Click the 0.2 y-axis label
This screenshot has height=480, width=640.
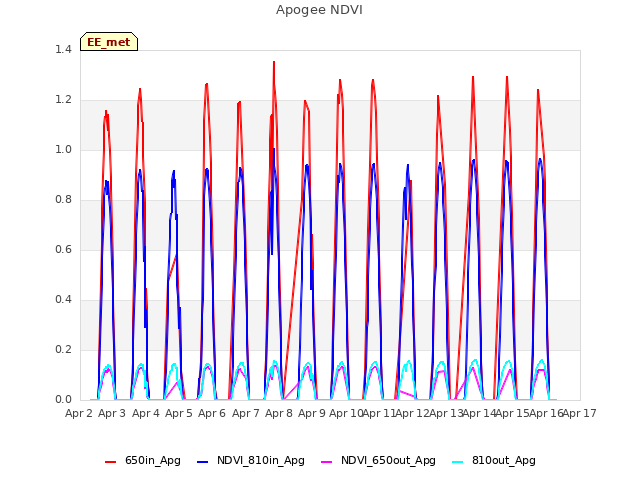(63, 350)
